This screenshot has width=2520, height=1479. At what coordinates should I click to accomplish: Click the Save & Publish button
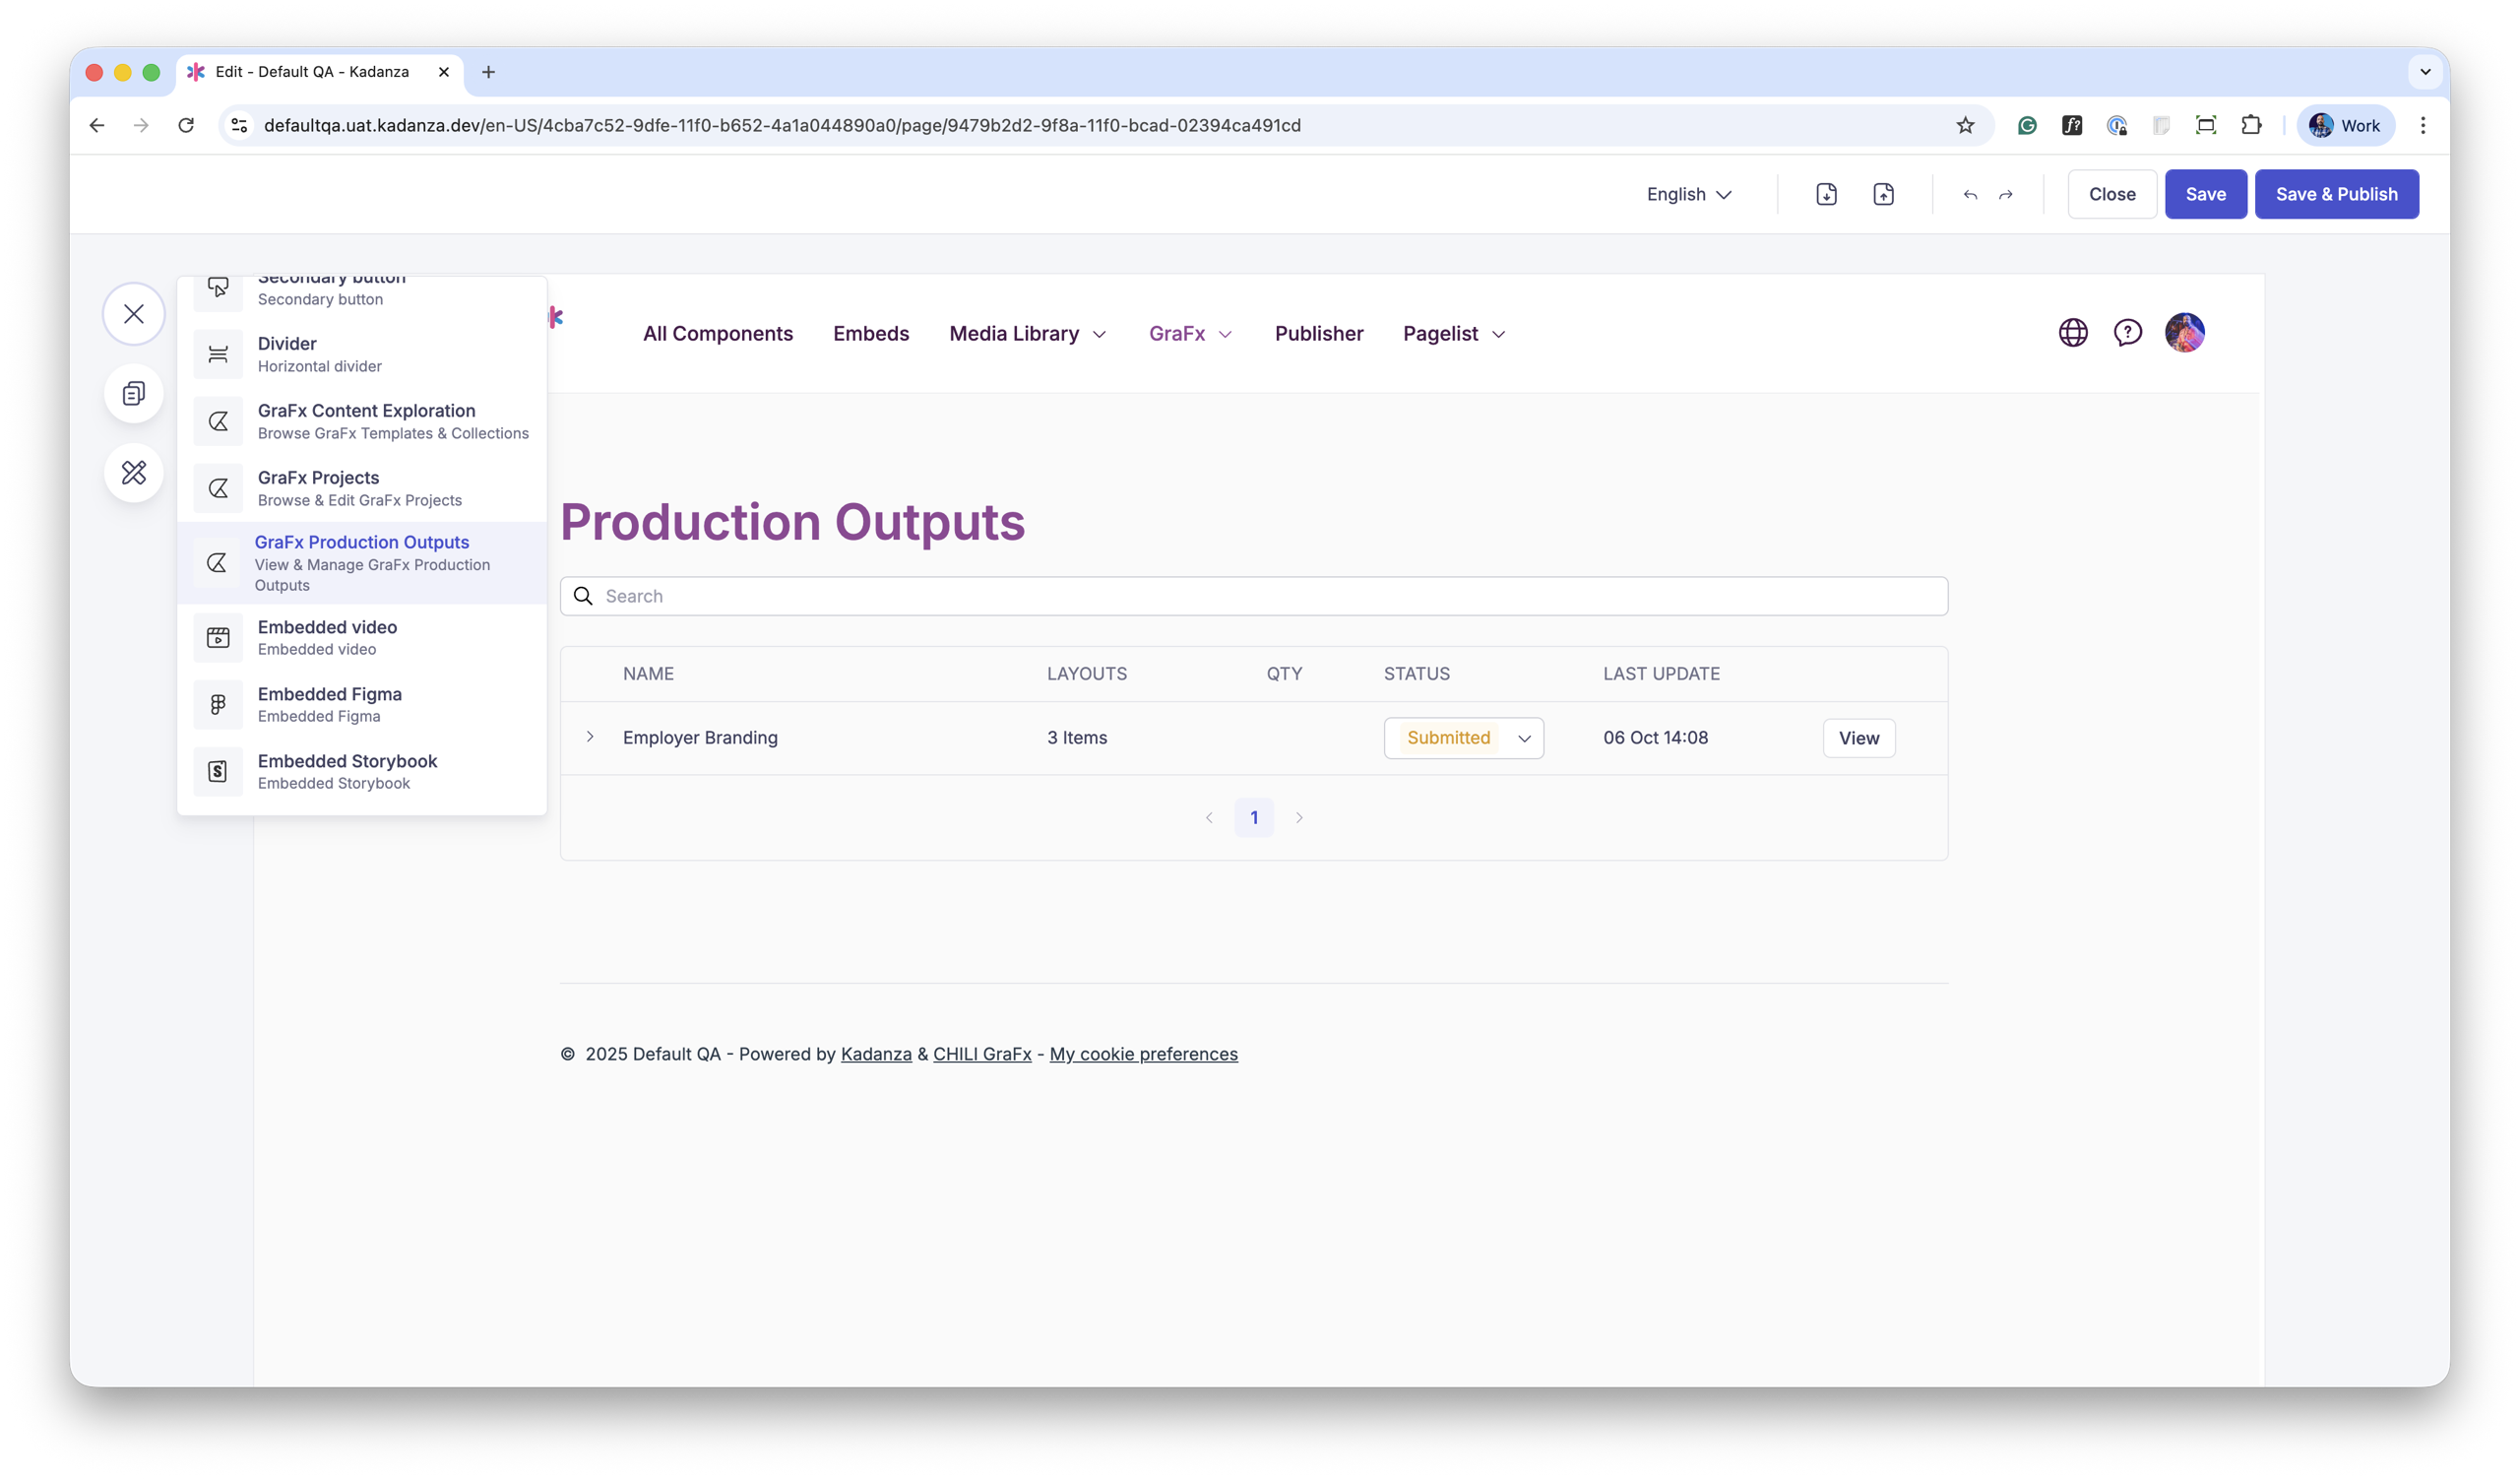(x=2336, y=194)
